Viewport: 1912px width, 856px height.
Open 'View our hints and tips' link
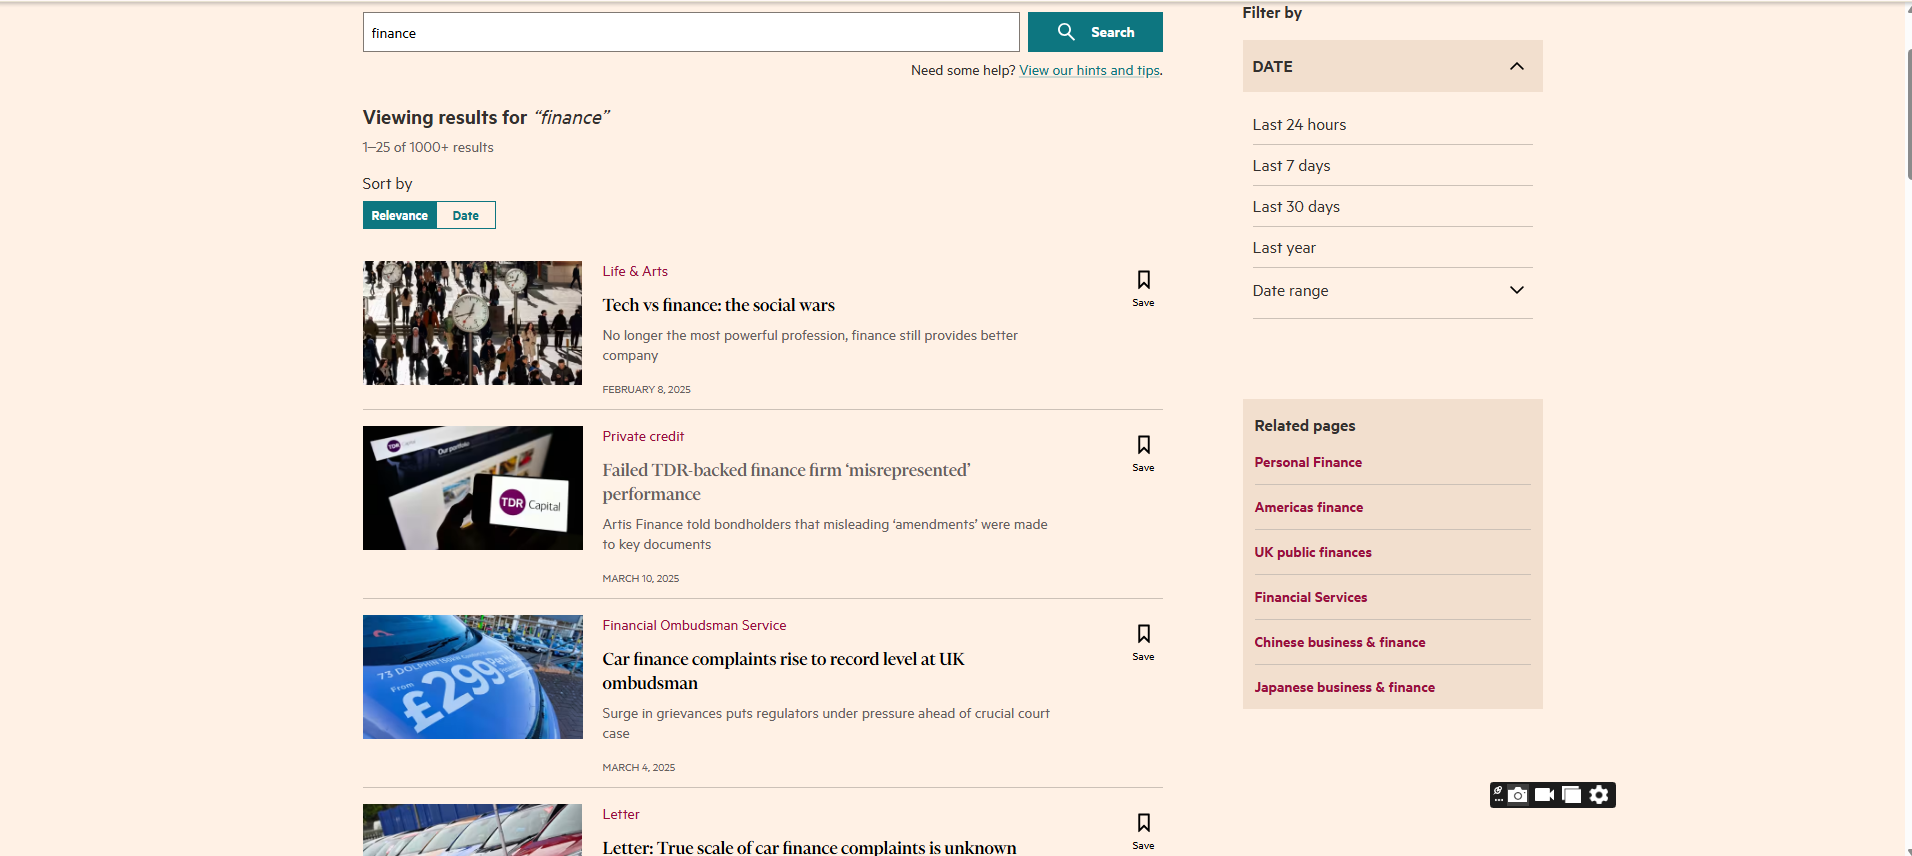(x=1089, y=71)
